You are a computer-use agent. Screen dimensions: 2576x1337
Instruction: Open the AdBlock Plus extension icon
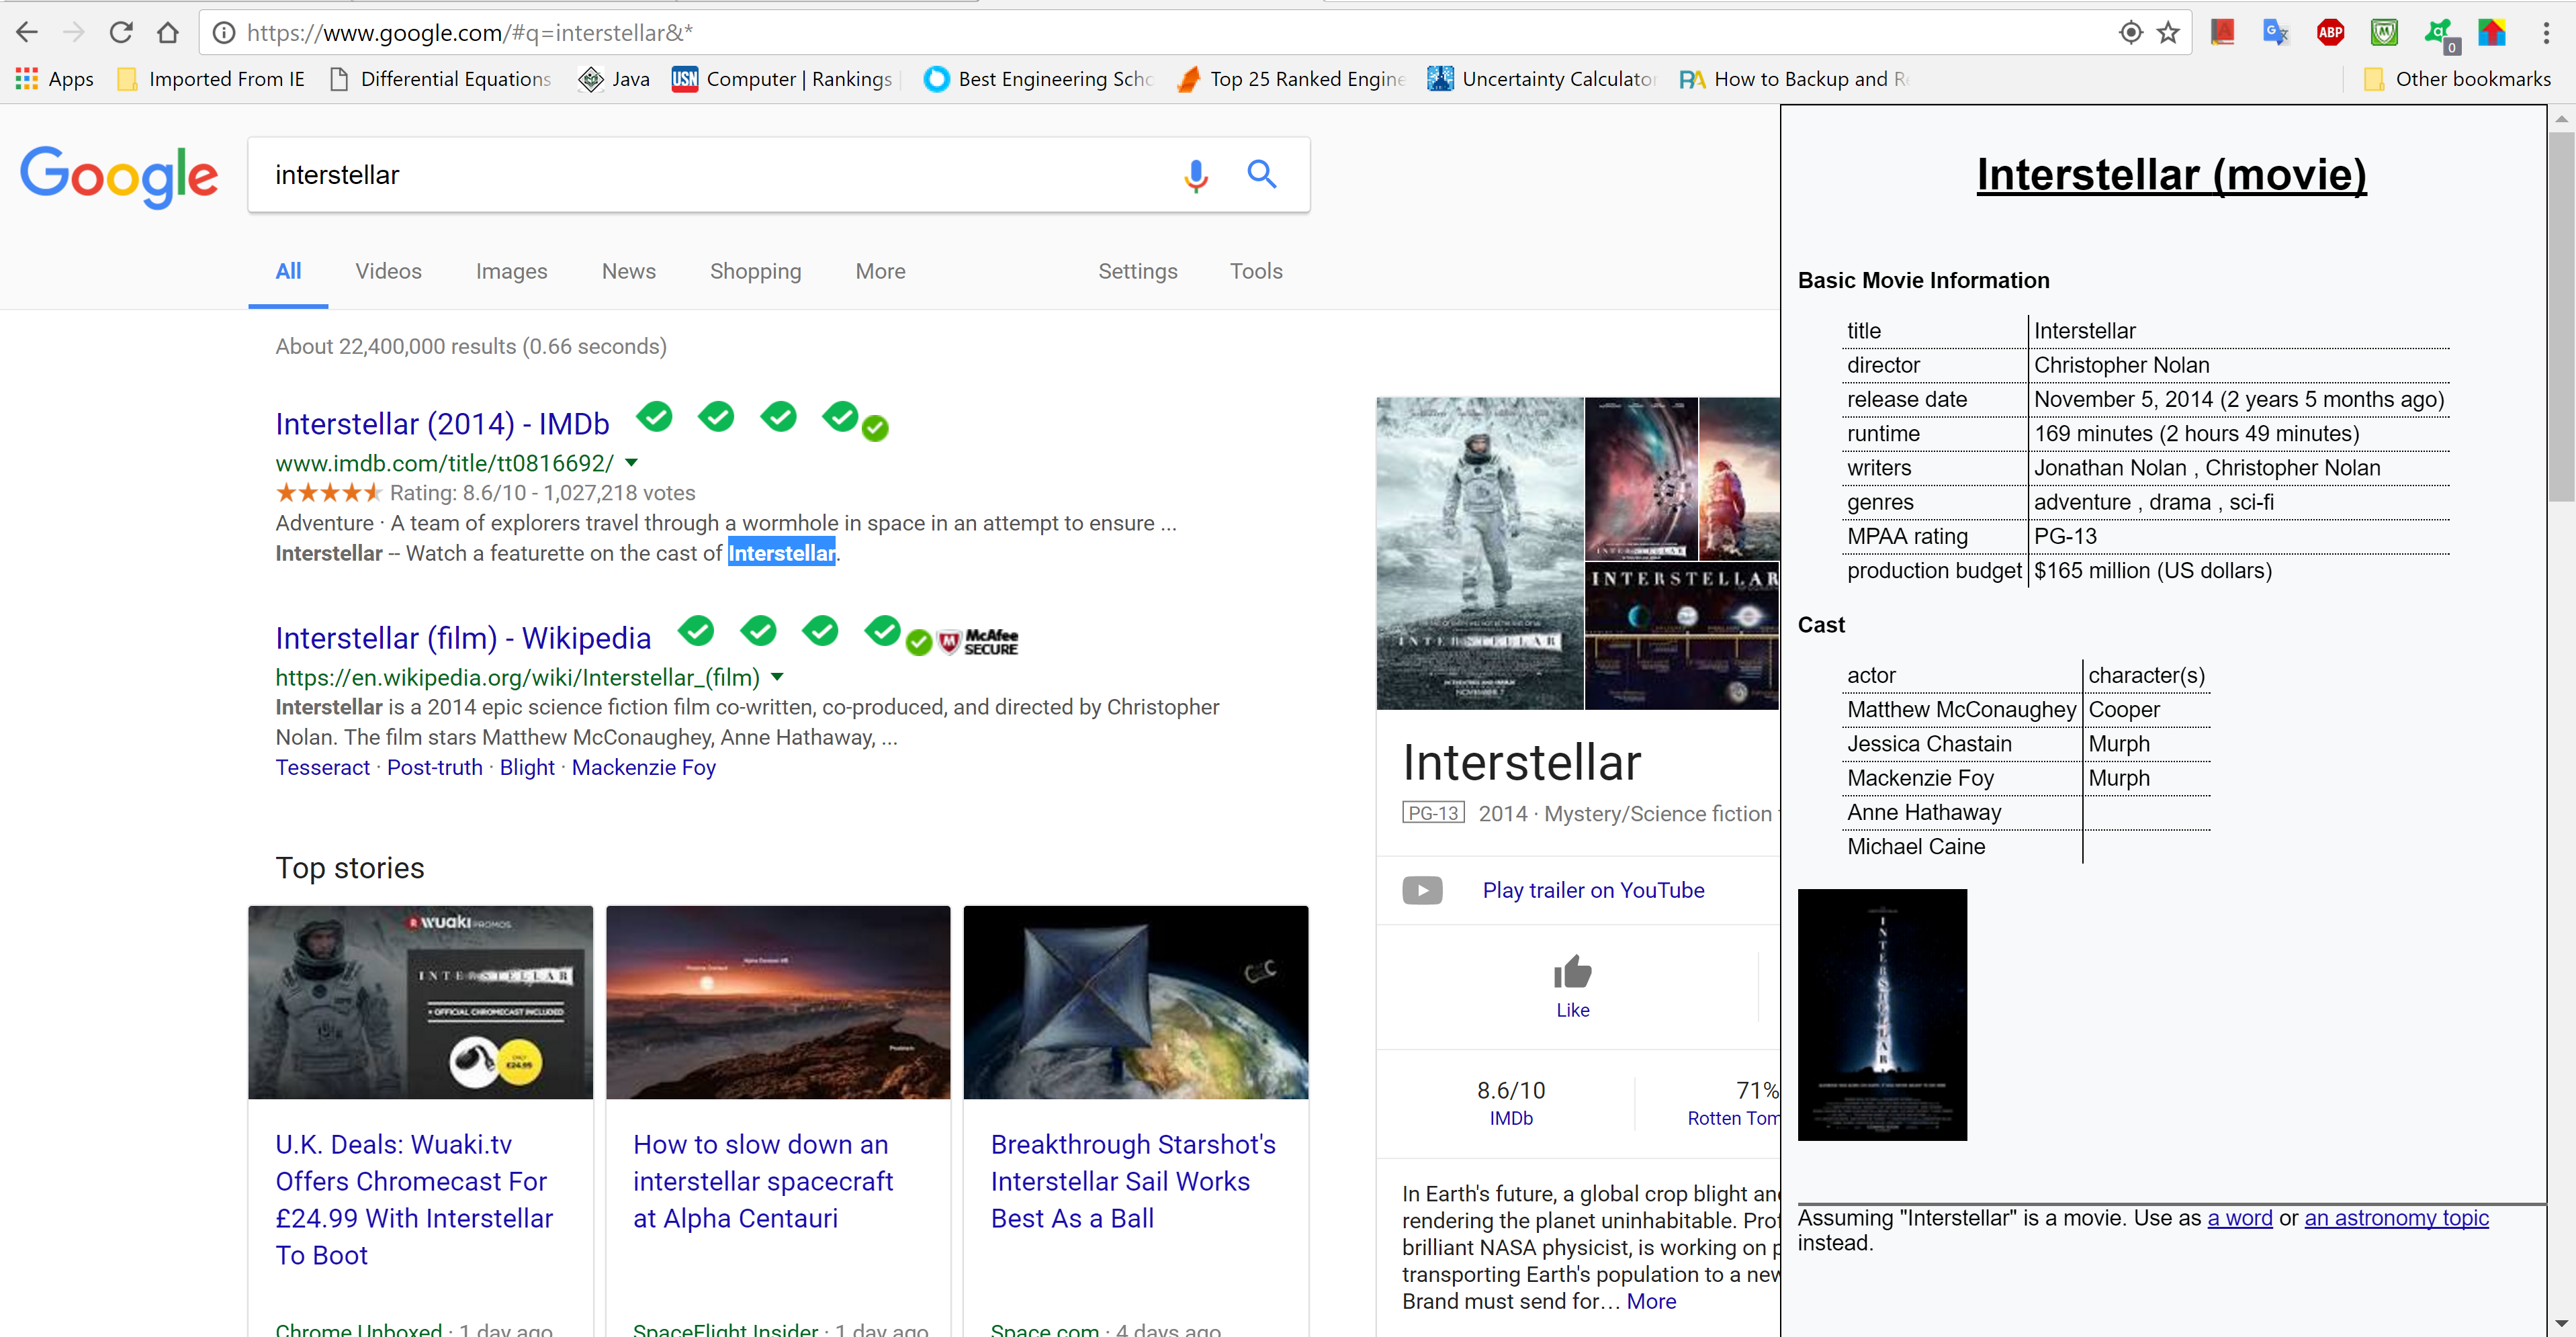click(2330, 33)
